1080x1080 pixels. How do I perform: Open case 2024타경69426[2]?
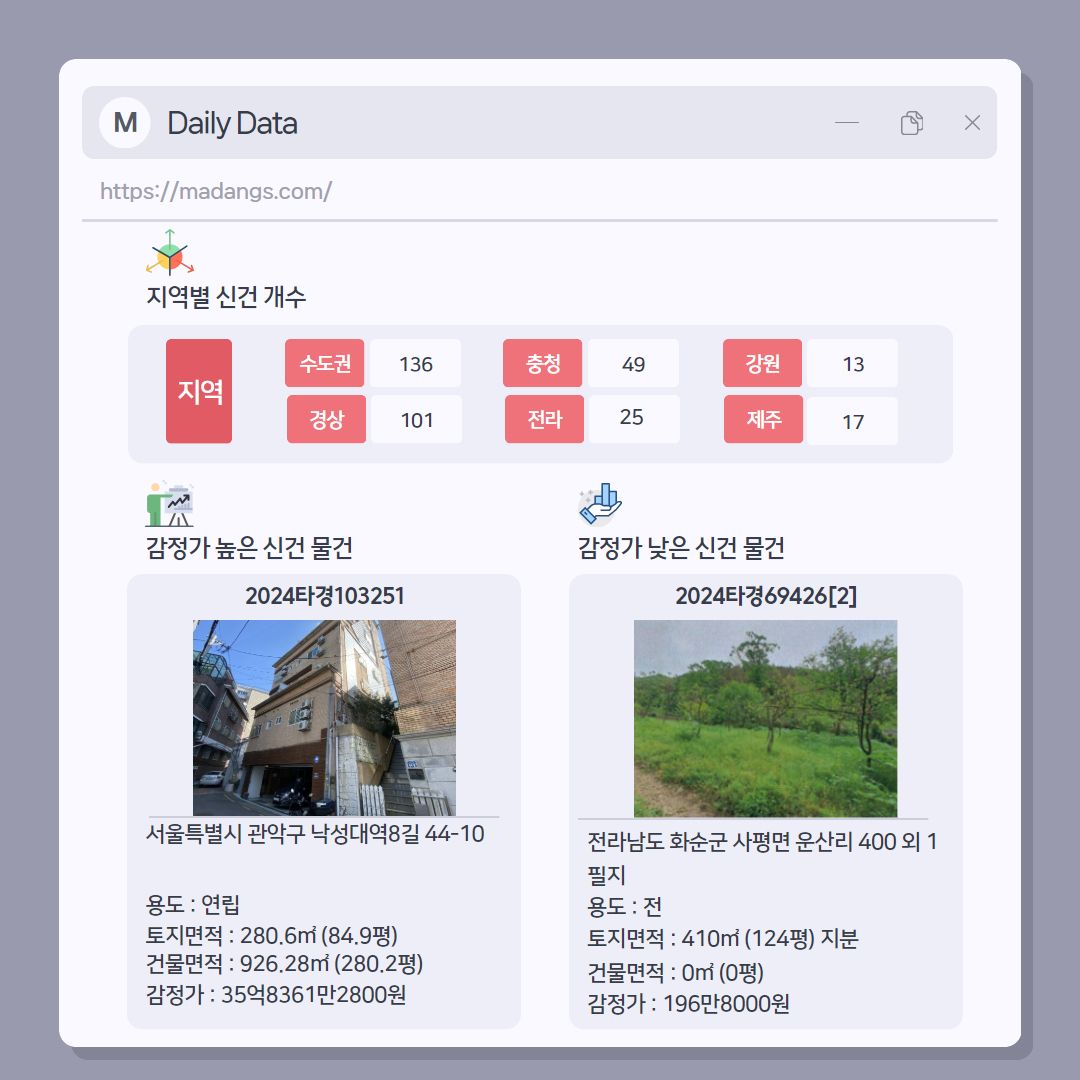point(765,596)
